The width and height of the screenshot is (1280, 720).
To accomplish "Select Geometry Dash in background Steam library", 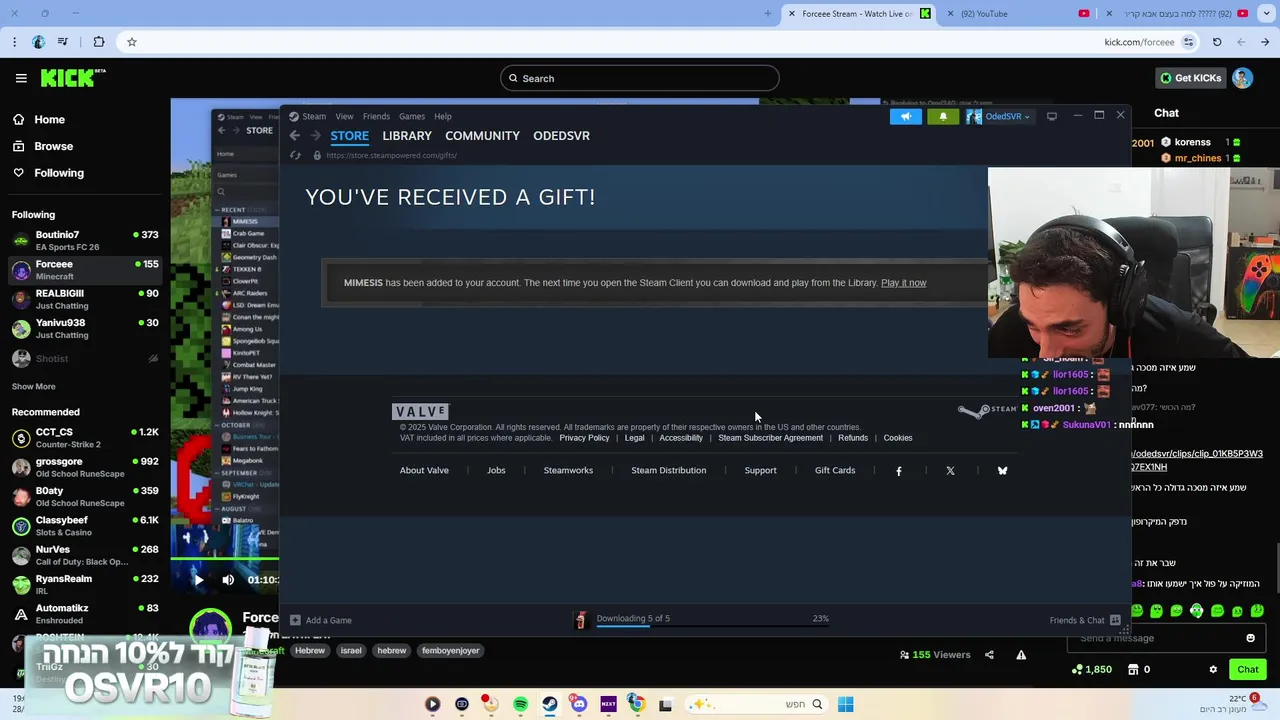I will [254, 257].
